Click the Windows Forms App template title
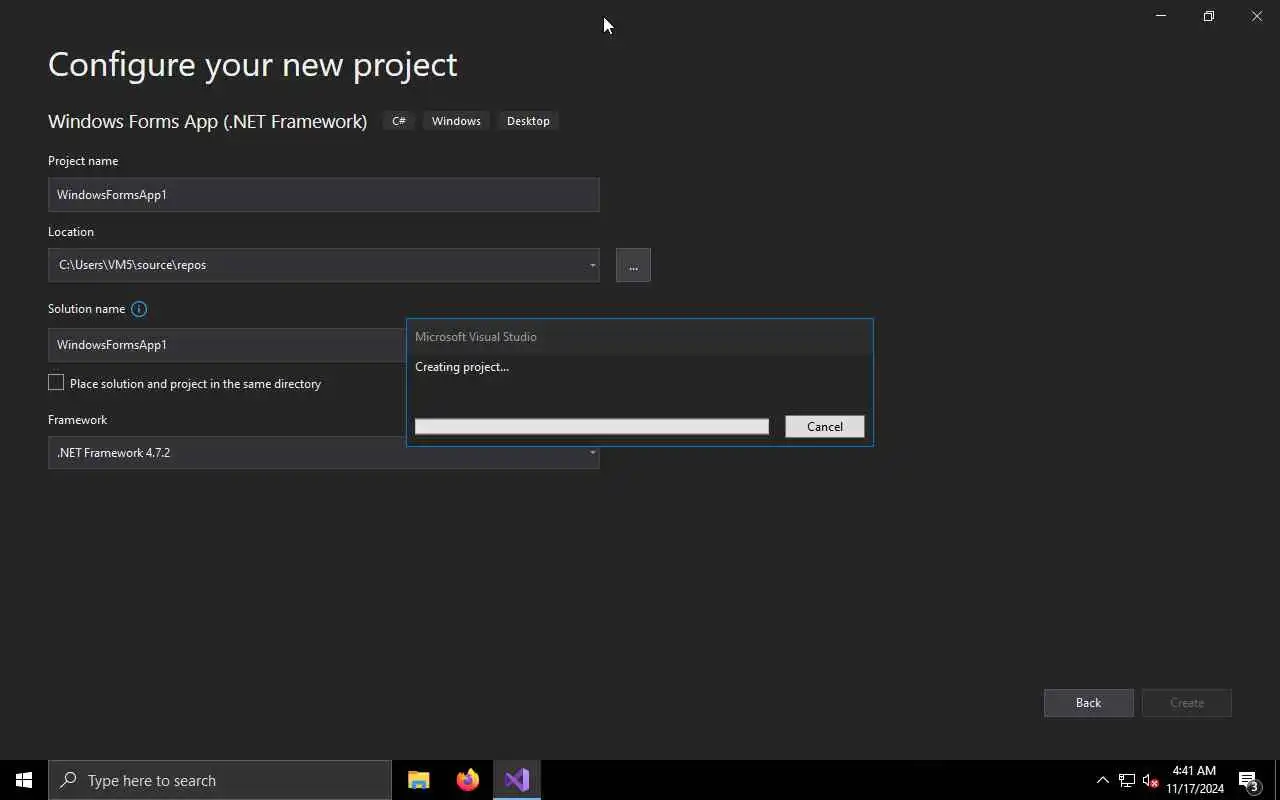The image size is (1280, 800). coord(208,121)
